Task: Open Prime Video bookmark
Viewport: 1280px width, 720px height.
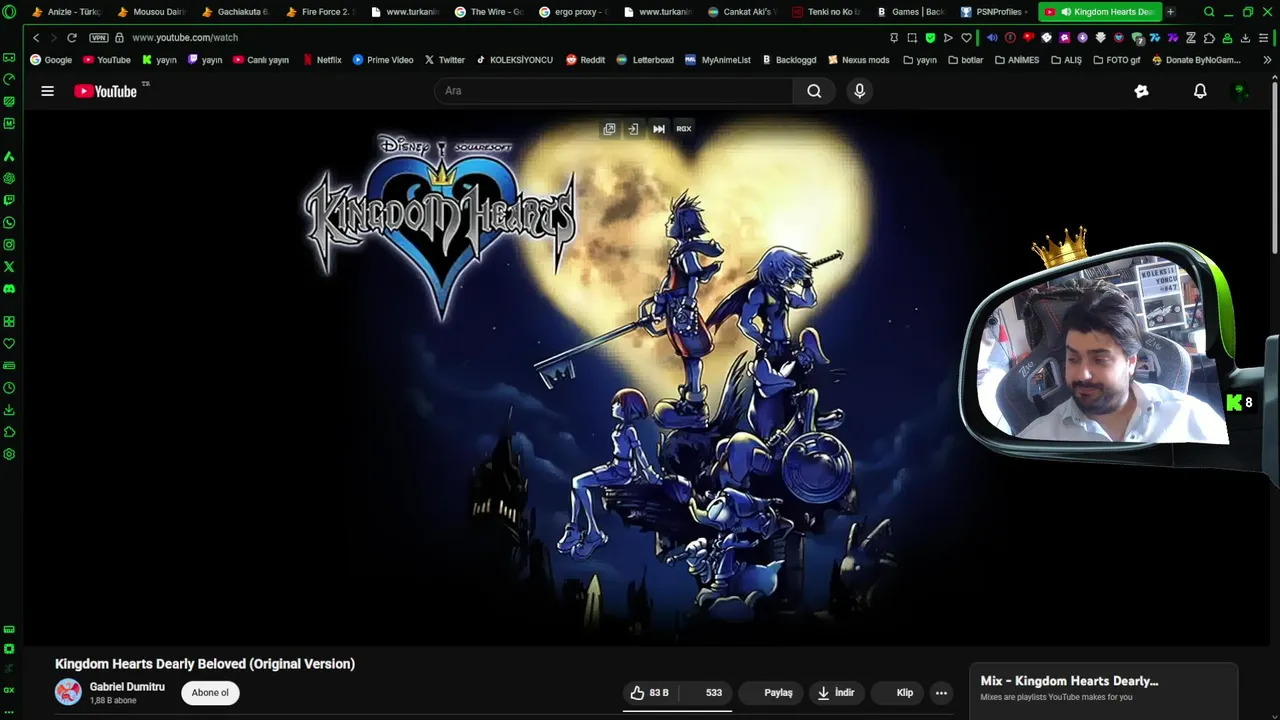Action: [x=383, y=60]
